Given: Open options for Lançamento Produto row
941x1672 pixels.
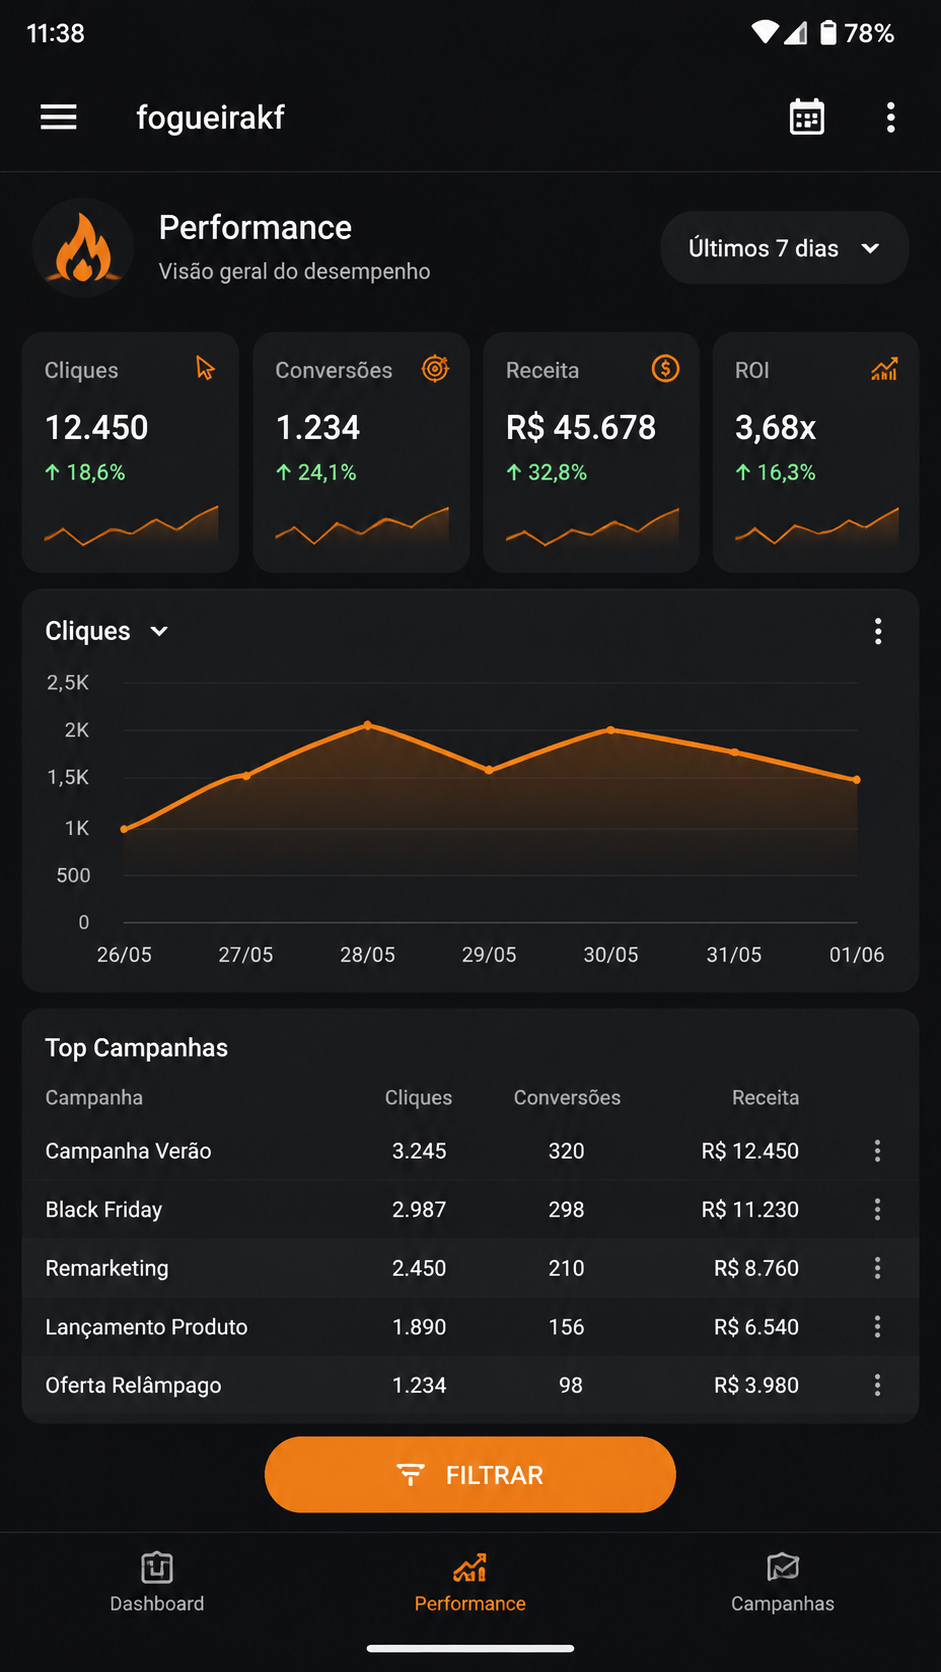Looking at the screenshot, I should pyautogui.click(x=877, y=1327).
